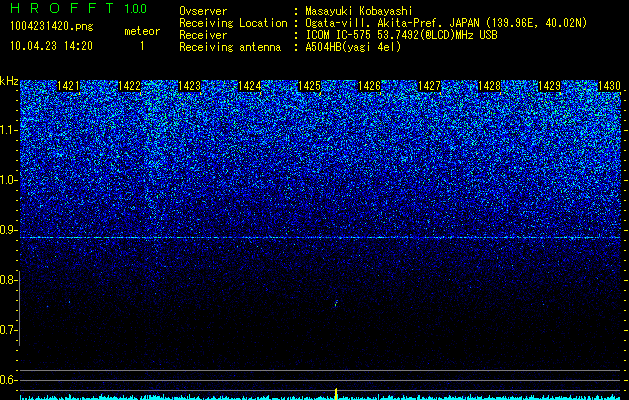The width and height of the screenshot is (629, 400).
Task: Click the kHz axis unit label
Action: 9,81
